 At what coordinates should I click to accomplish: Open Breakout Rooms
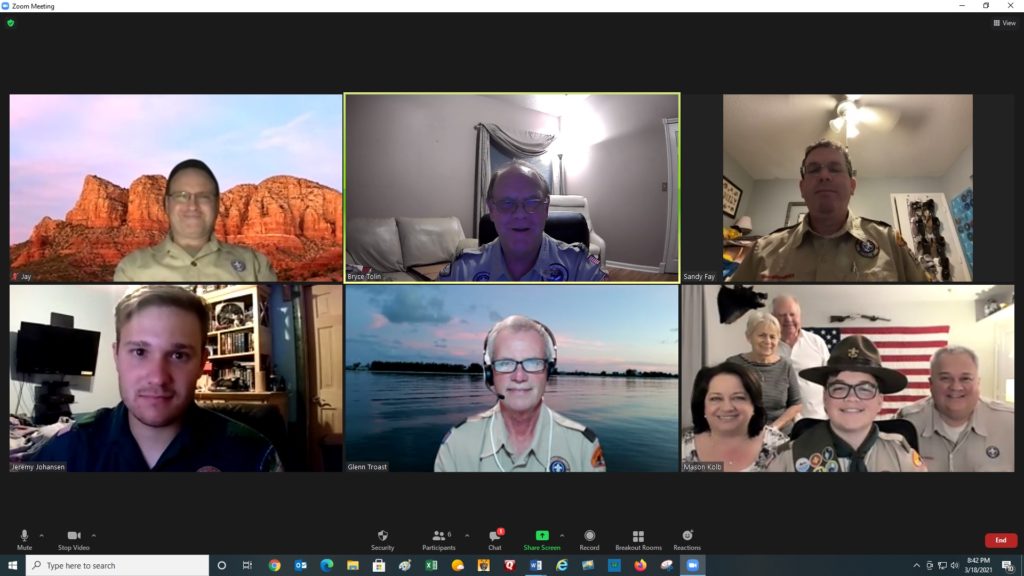tap(638, 537)
